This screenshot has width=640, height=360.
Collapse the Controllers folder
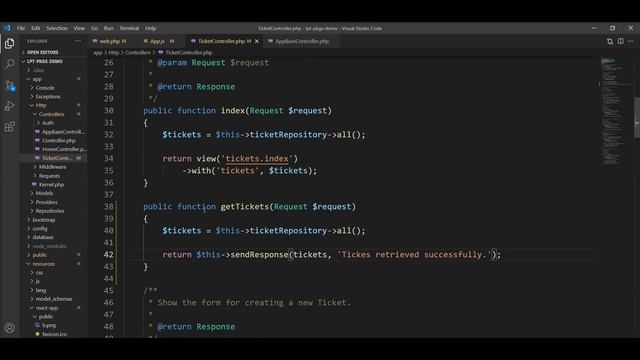[x=51, y=114]
